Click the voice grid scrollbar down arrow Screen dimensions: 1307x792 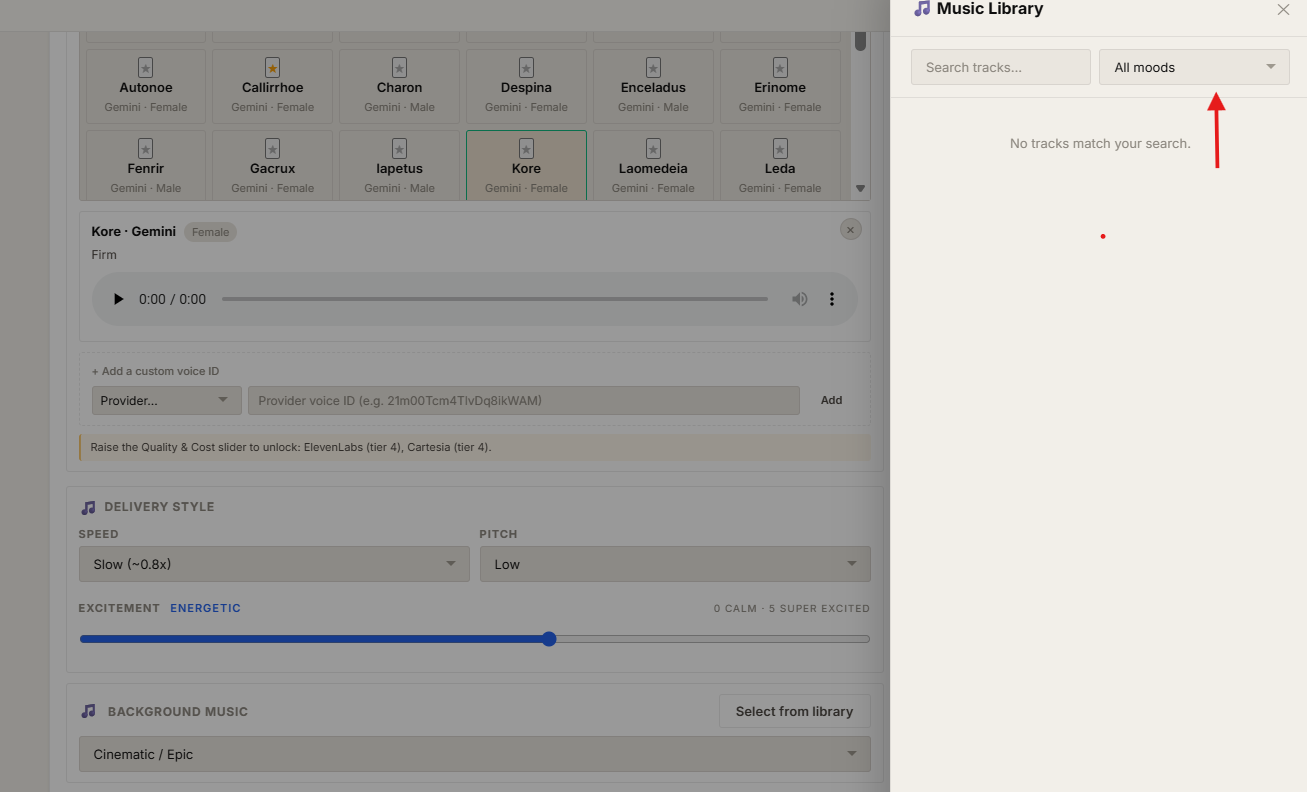(x=860, y=188)
